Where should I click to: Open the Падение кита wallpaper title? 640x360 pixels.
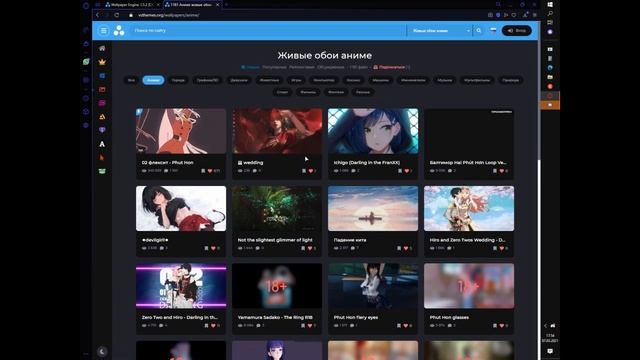click(350, 240)
